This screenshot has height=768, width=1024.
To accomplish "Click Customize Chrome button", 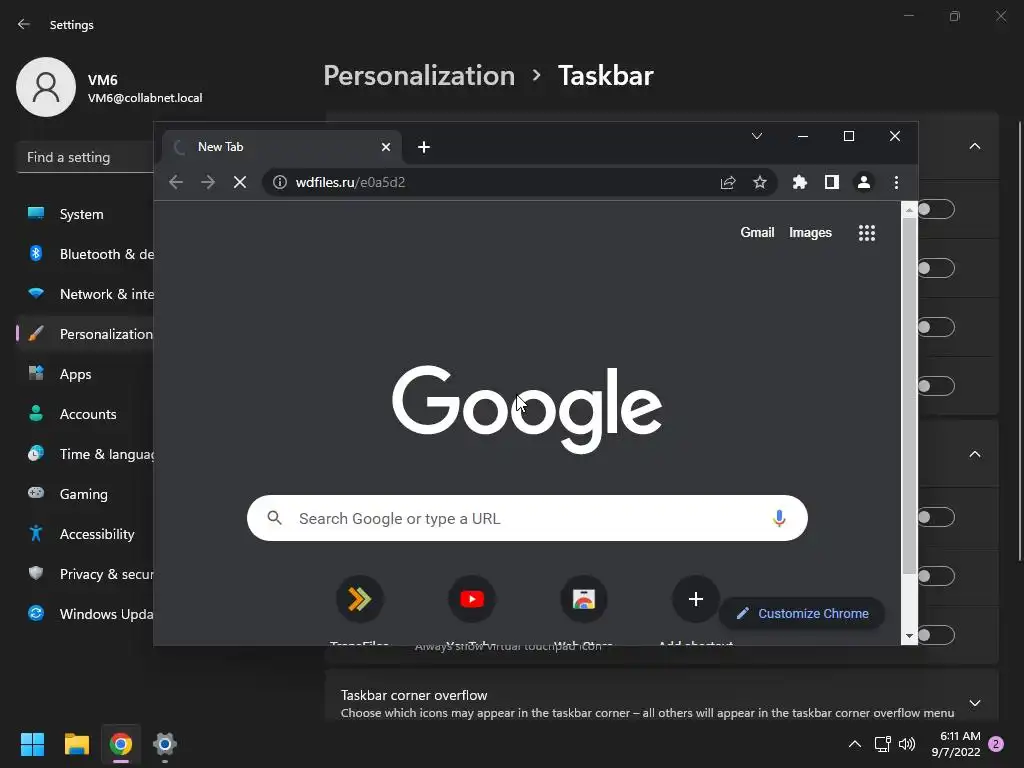I will click(802, 613).
